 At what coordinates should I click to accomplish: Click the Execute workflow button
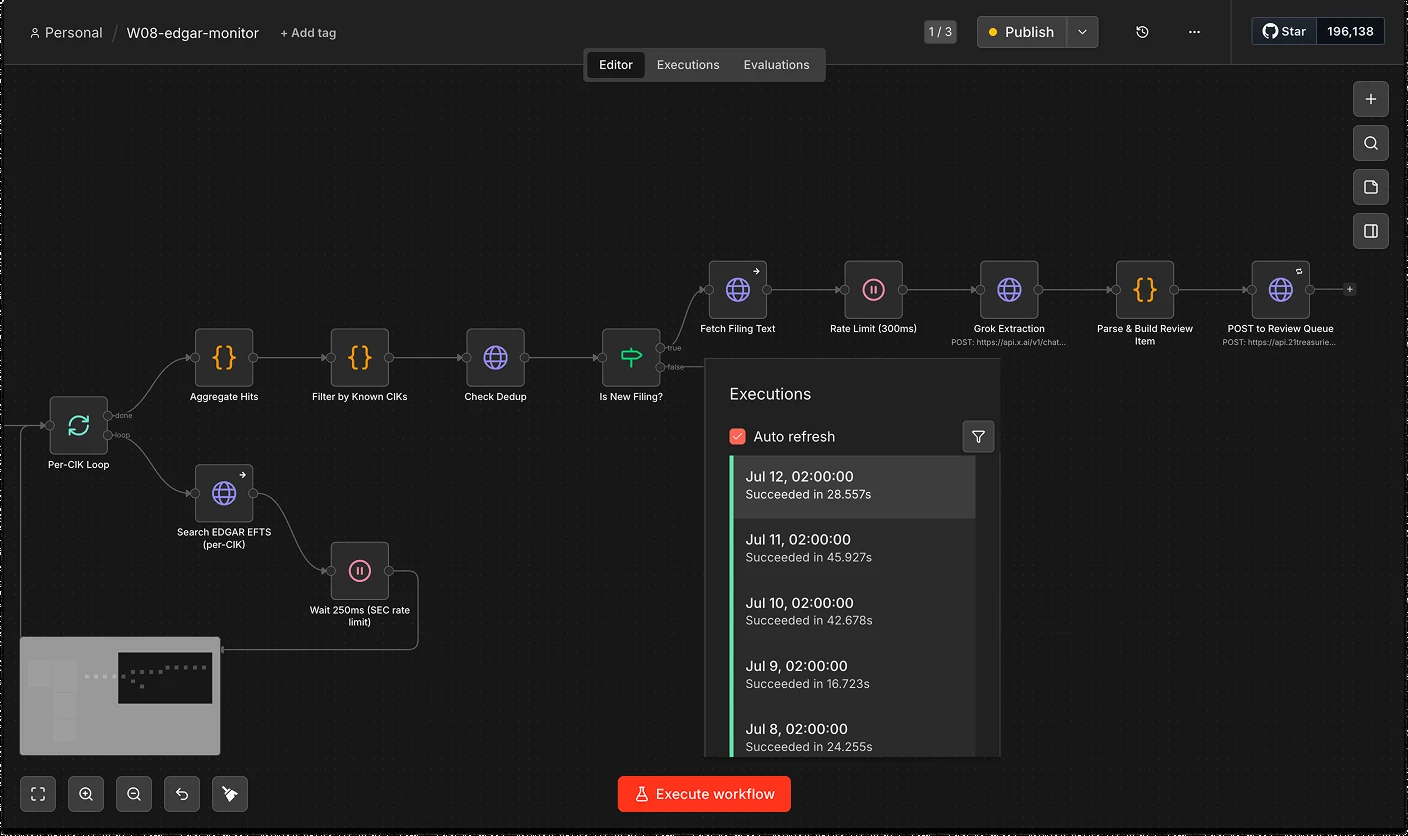pyautogui.click(x=704, y=794)
